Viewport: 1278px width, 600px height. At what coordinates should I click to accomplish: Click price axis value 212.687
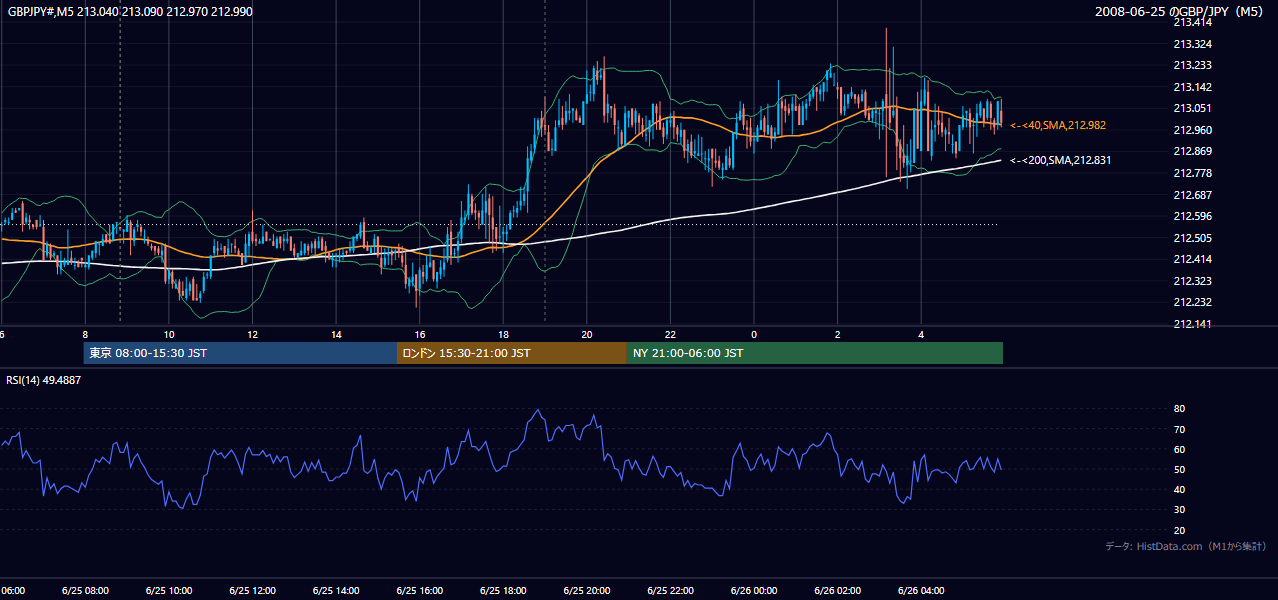1192,195
